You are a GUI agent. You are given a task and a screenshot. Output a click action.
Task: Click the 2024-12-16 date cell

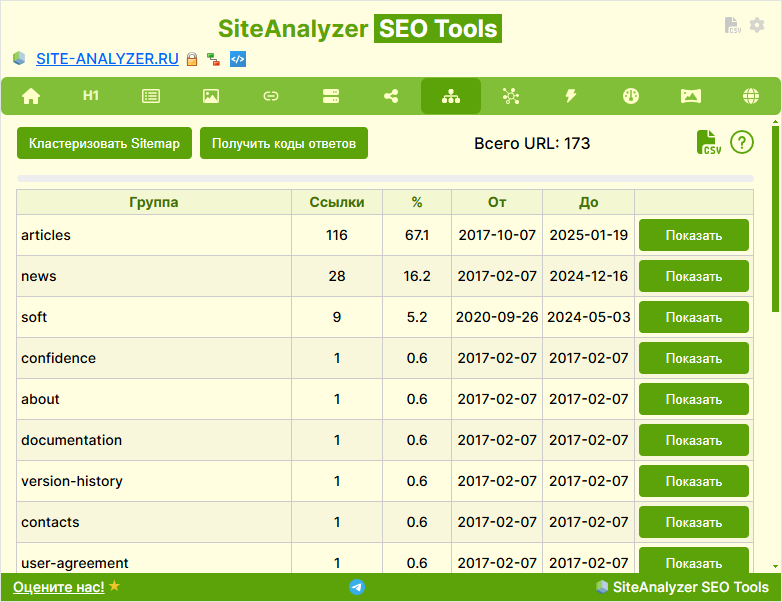tap(588, 276)
